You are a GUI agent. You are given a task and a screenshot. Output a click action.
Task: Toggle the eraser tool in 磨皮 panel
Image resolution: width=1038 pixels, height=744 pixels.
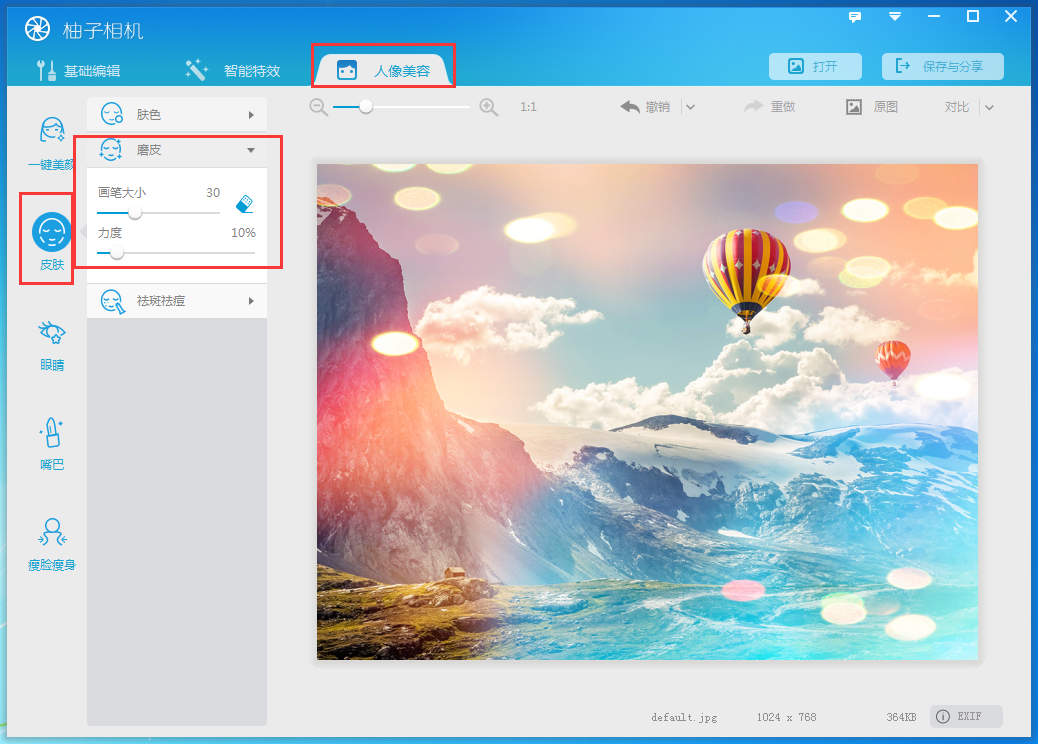(244, 204)
